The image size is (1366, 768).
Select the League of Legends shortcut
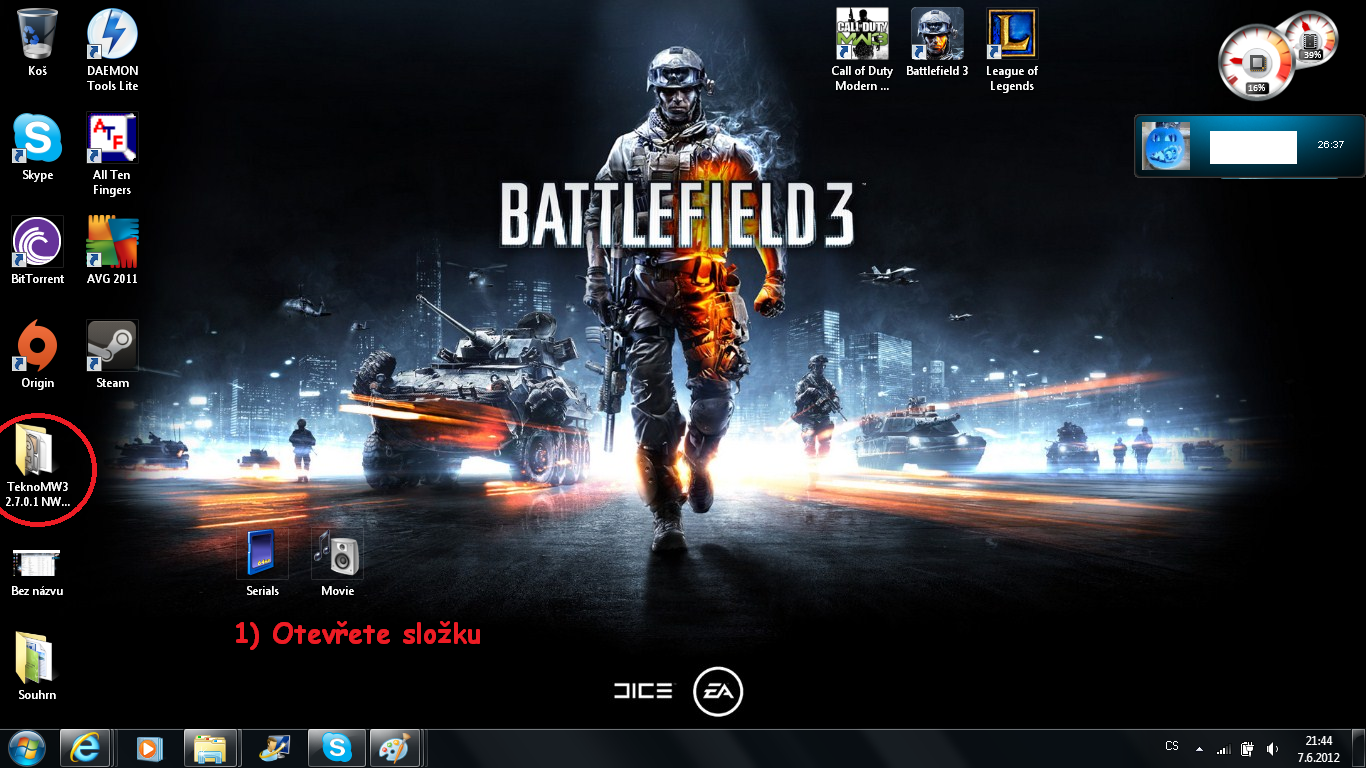coord(1012,50)
